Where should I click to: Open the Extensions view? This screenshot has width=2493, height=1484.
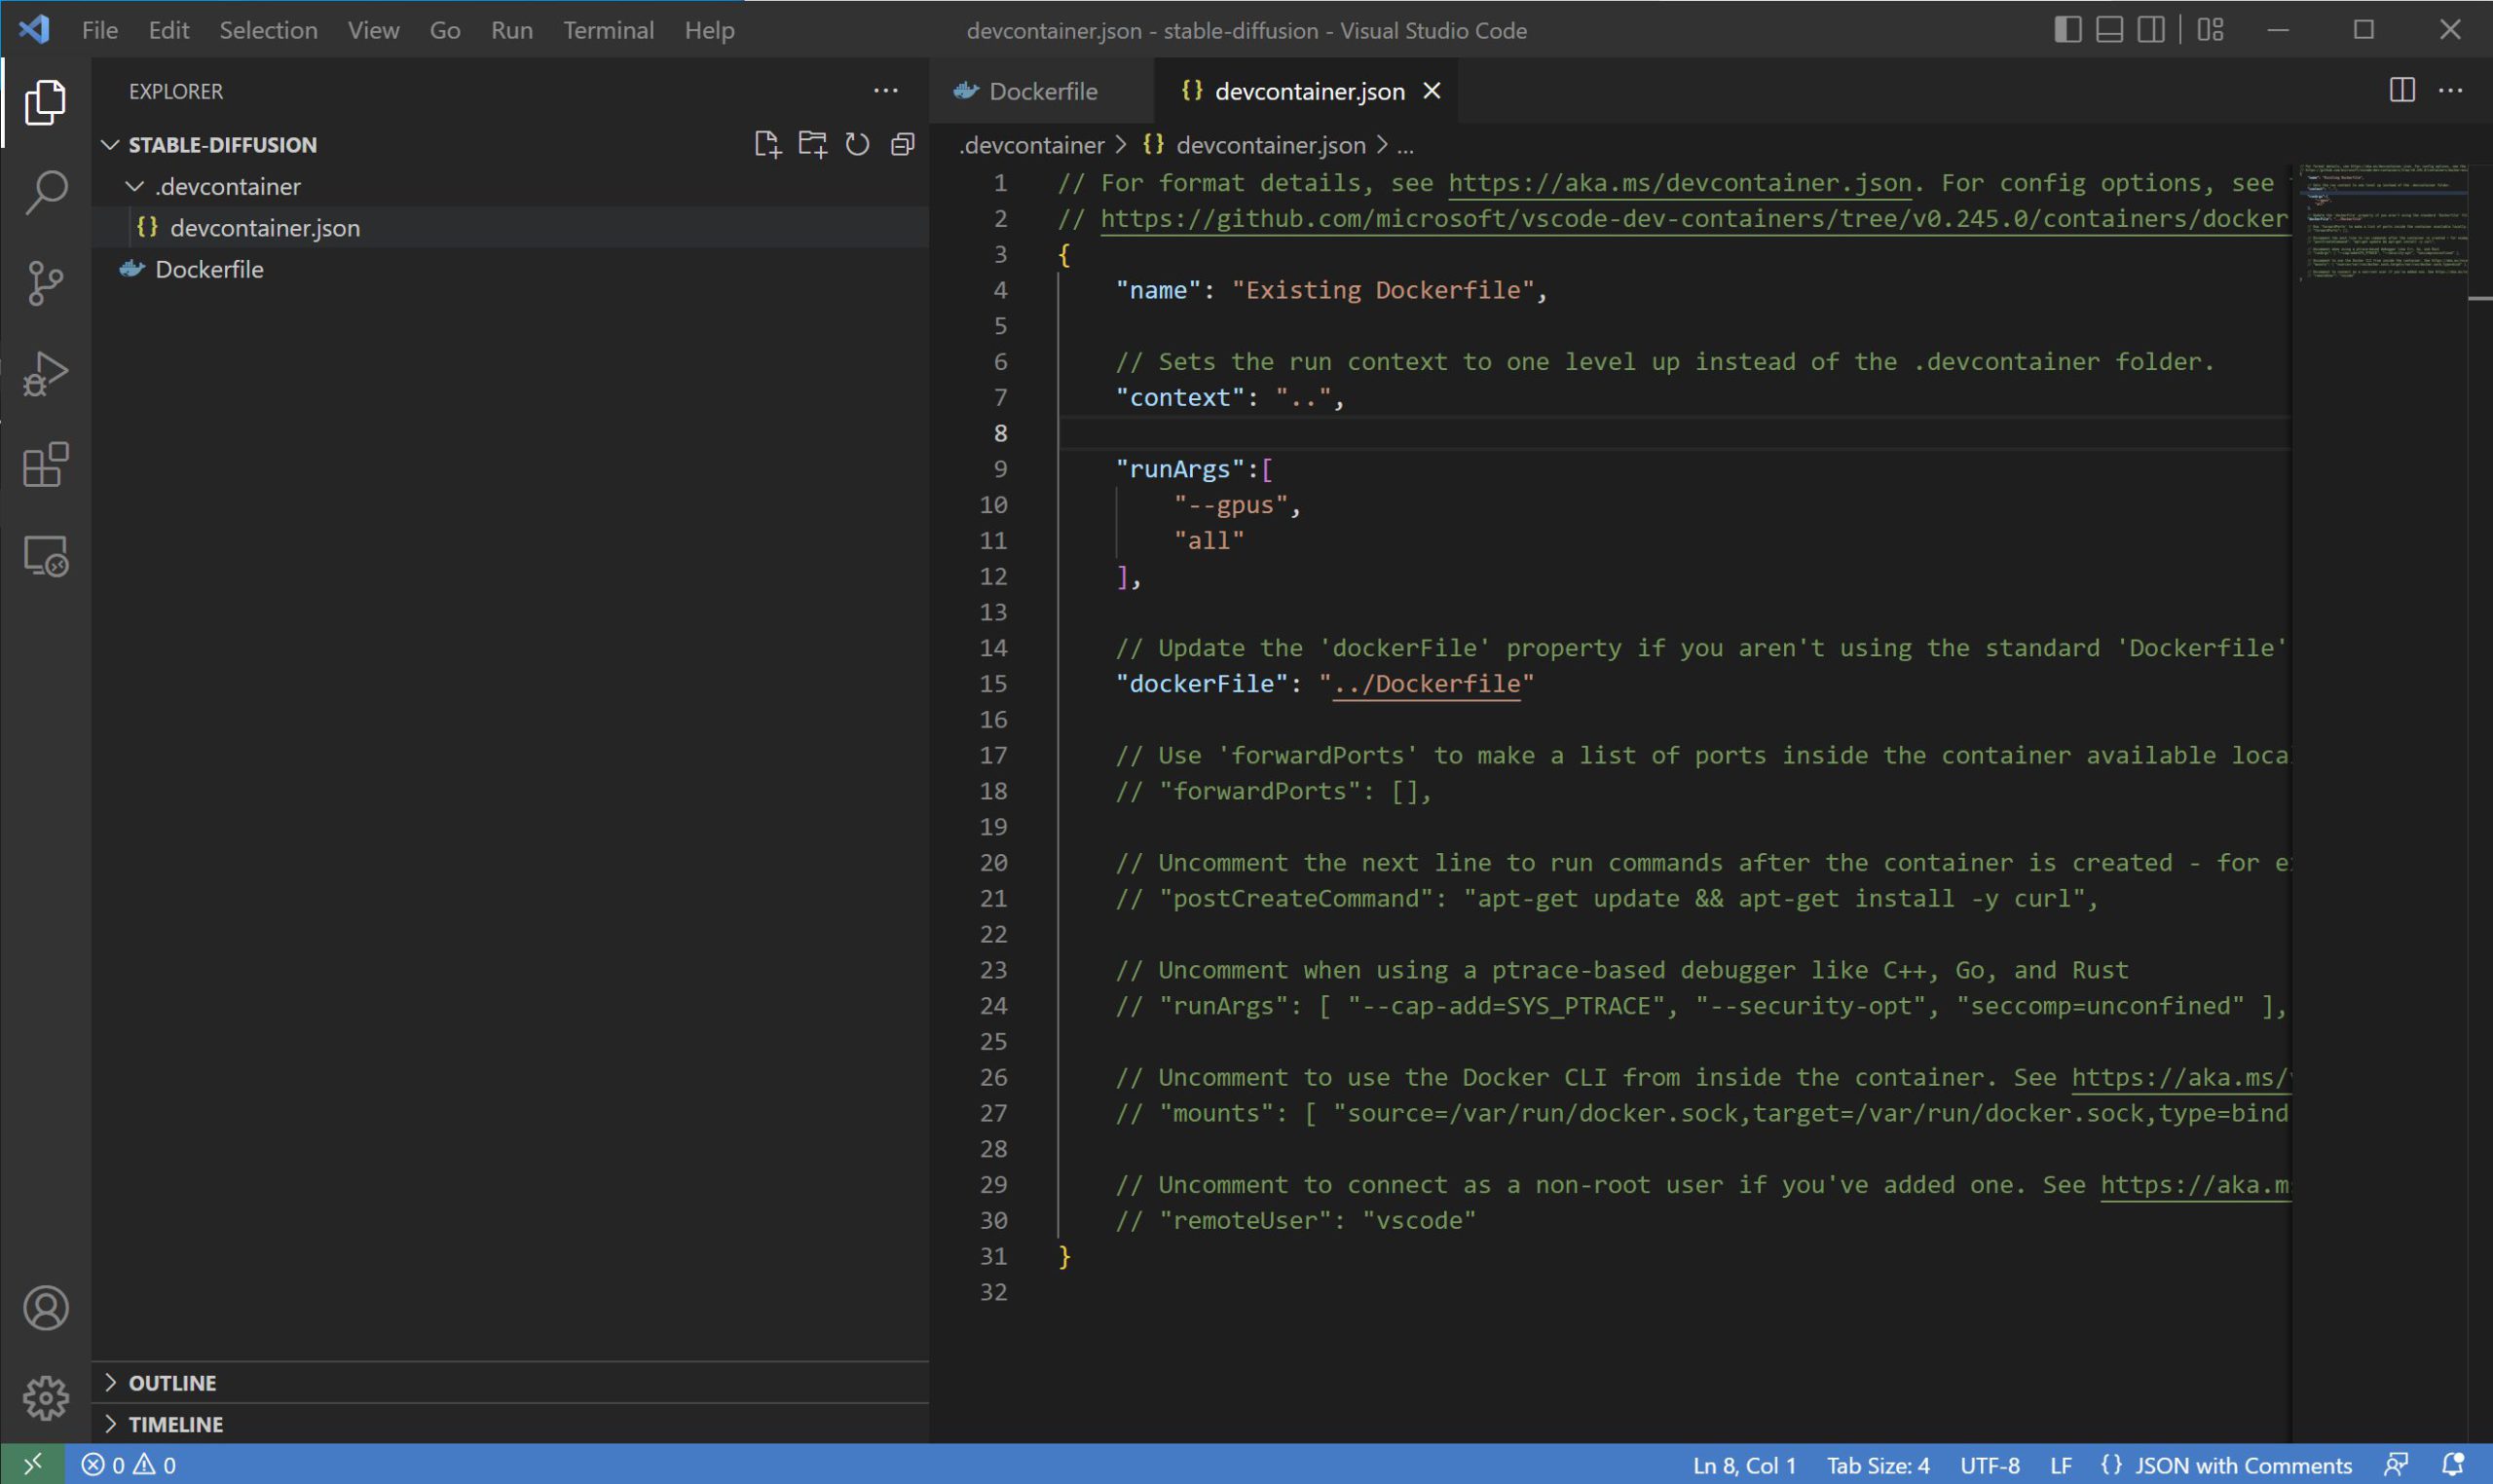coord(45,465)
